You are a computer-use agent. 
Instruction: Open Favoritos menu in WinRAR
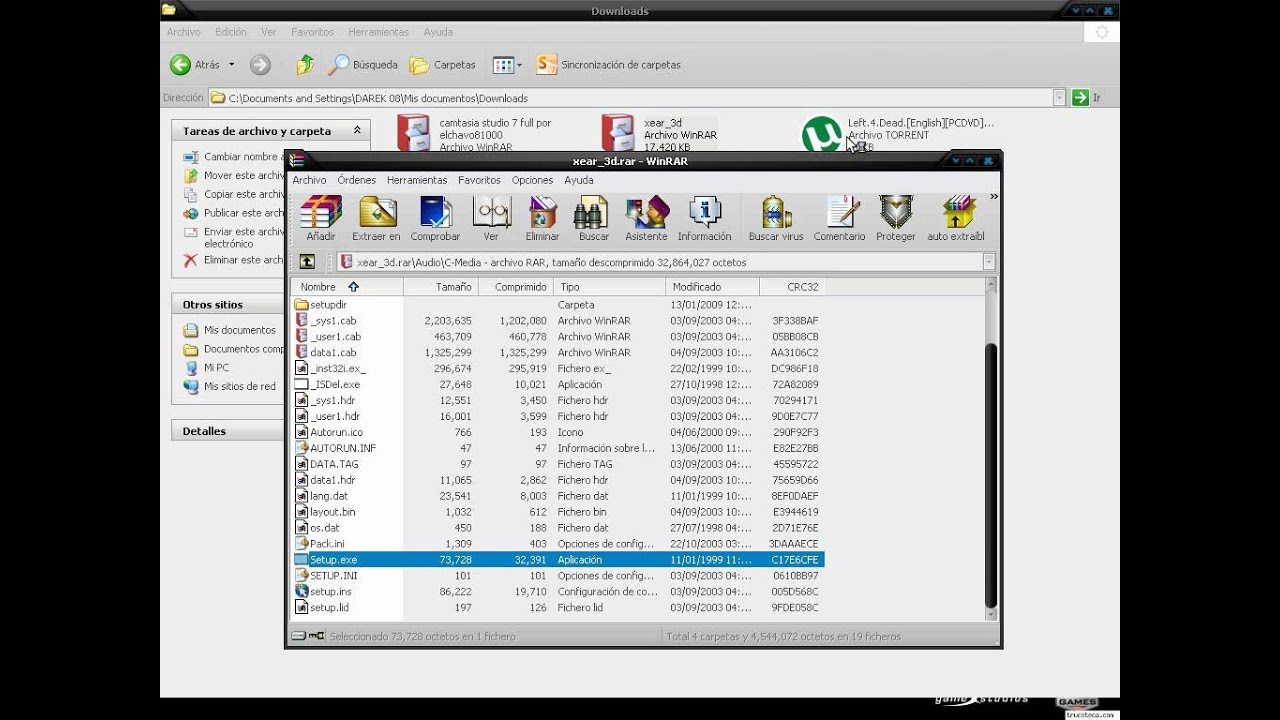[479, 180]
